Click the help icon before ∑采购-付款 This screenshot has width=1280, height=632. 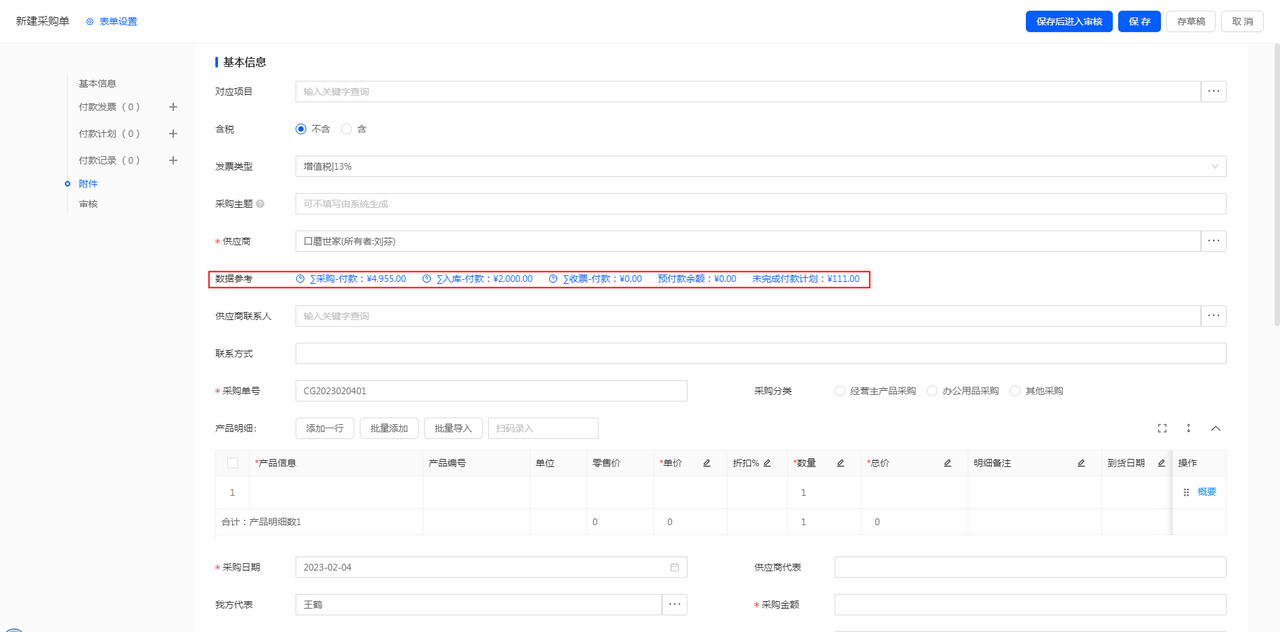pyautogui.click(x=300, y=279)
